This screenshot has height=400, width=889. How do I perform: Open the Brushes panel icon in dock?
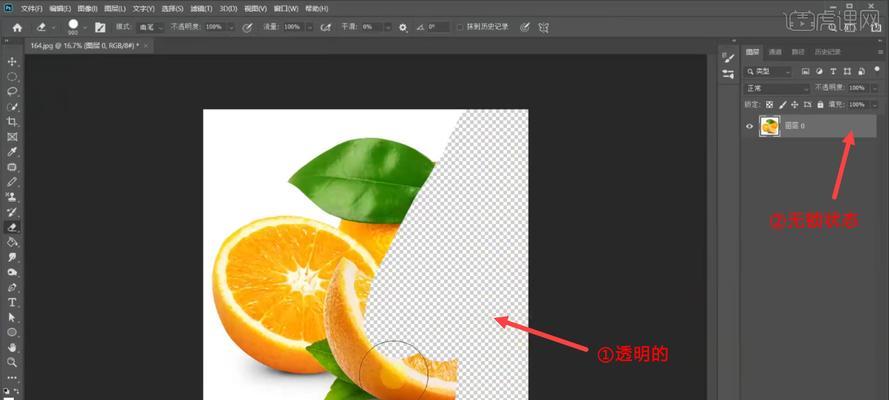[x=728, y=58]
